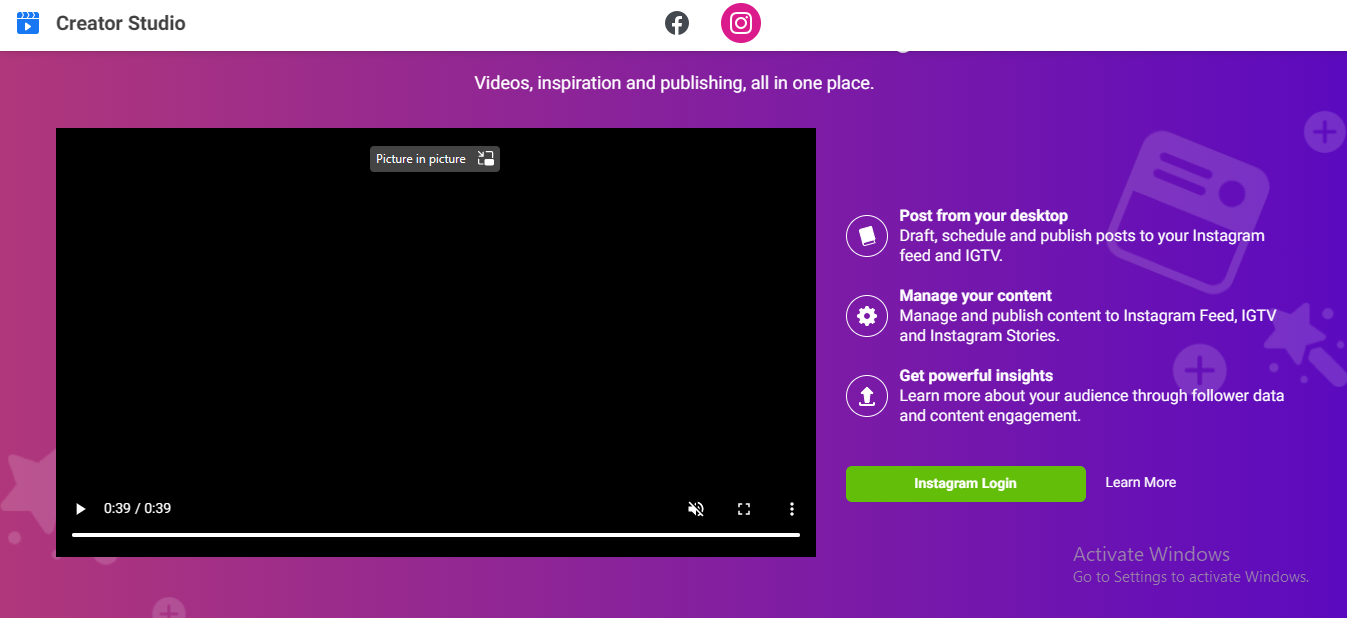This screenshot has width=1347, height=618.
Task: Click the Picture in picture button
Action: (x=435, y=159)
